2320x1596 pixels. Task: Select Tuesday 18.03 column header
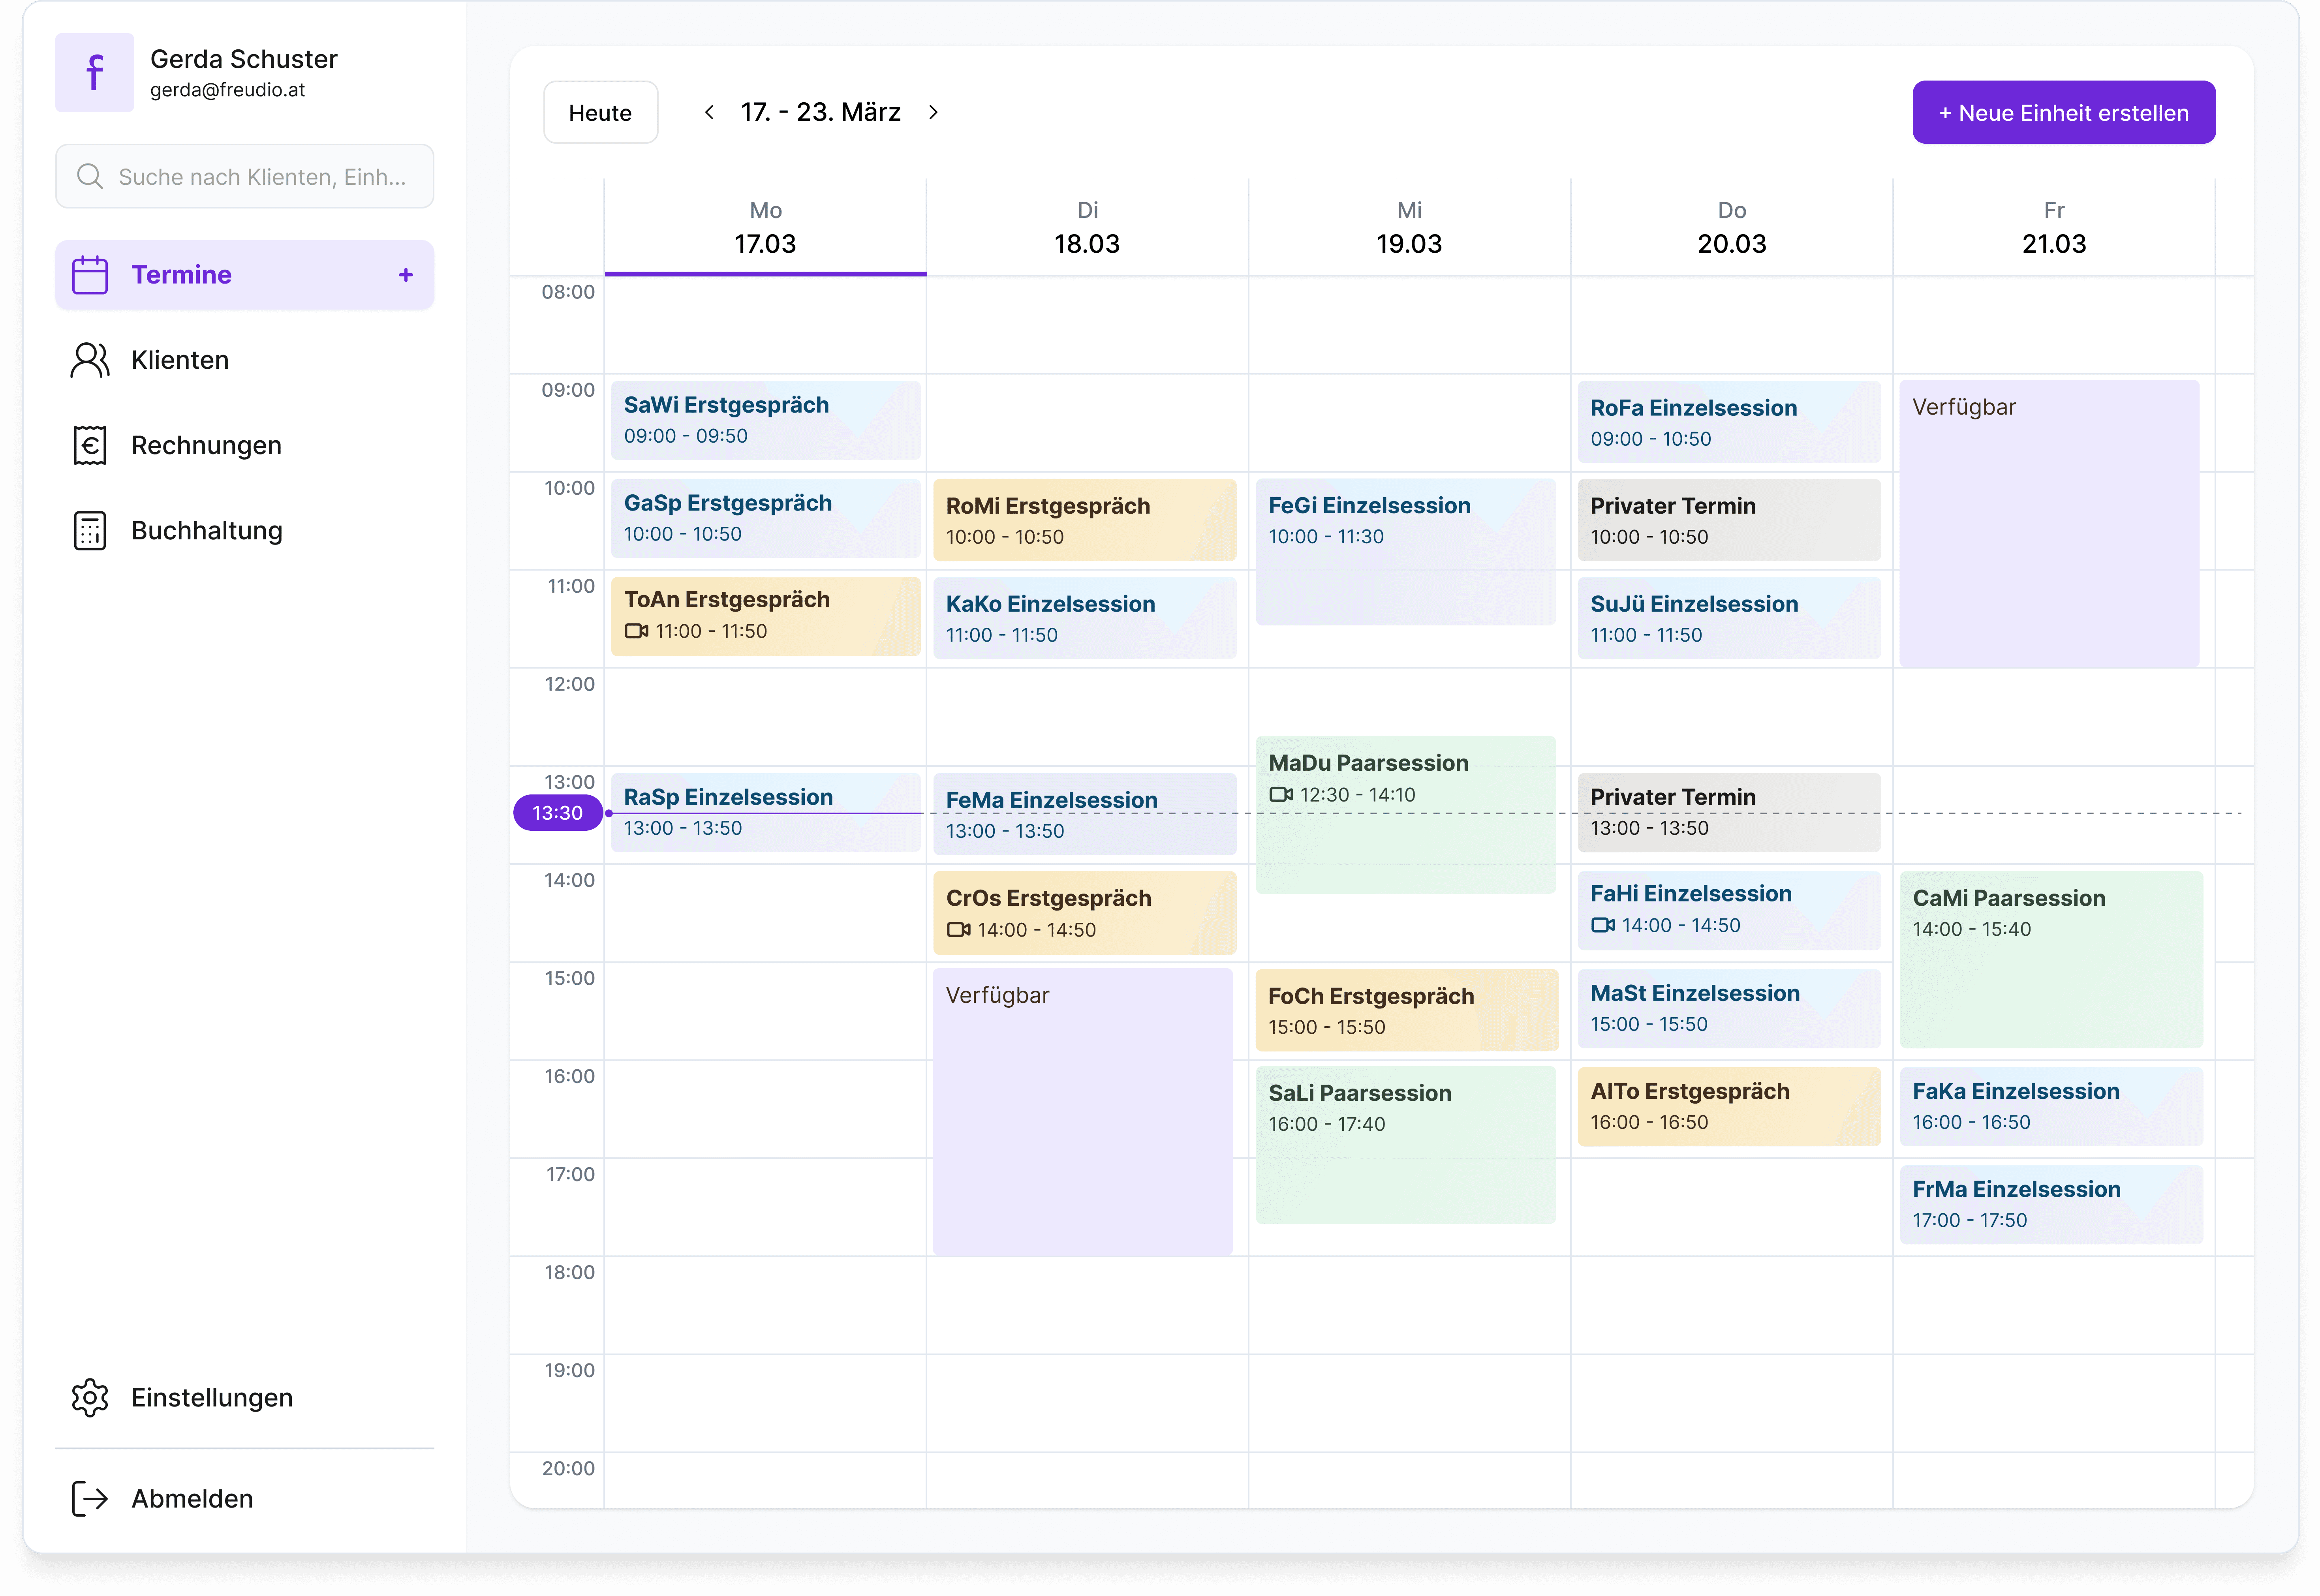coord(1088,228)
